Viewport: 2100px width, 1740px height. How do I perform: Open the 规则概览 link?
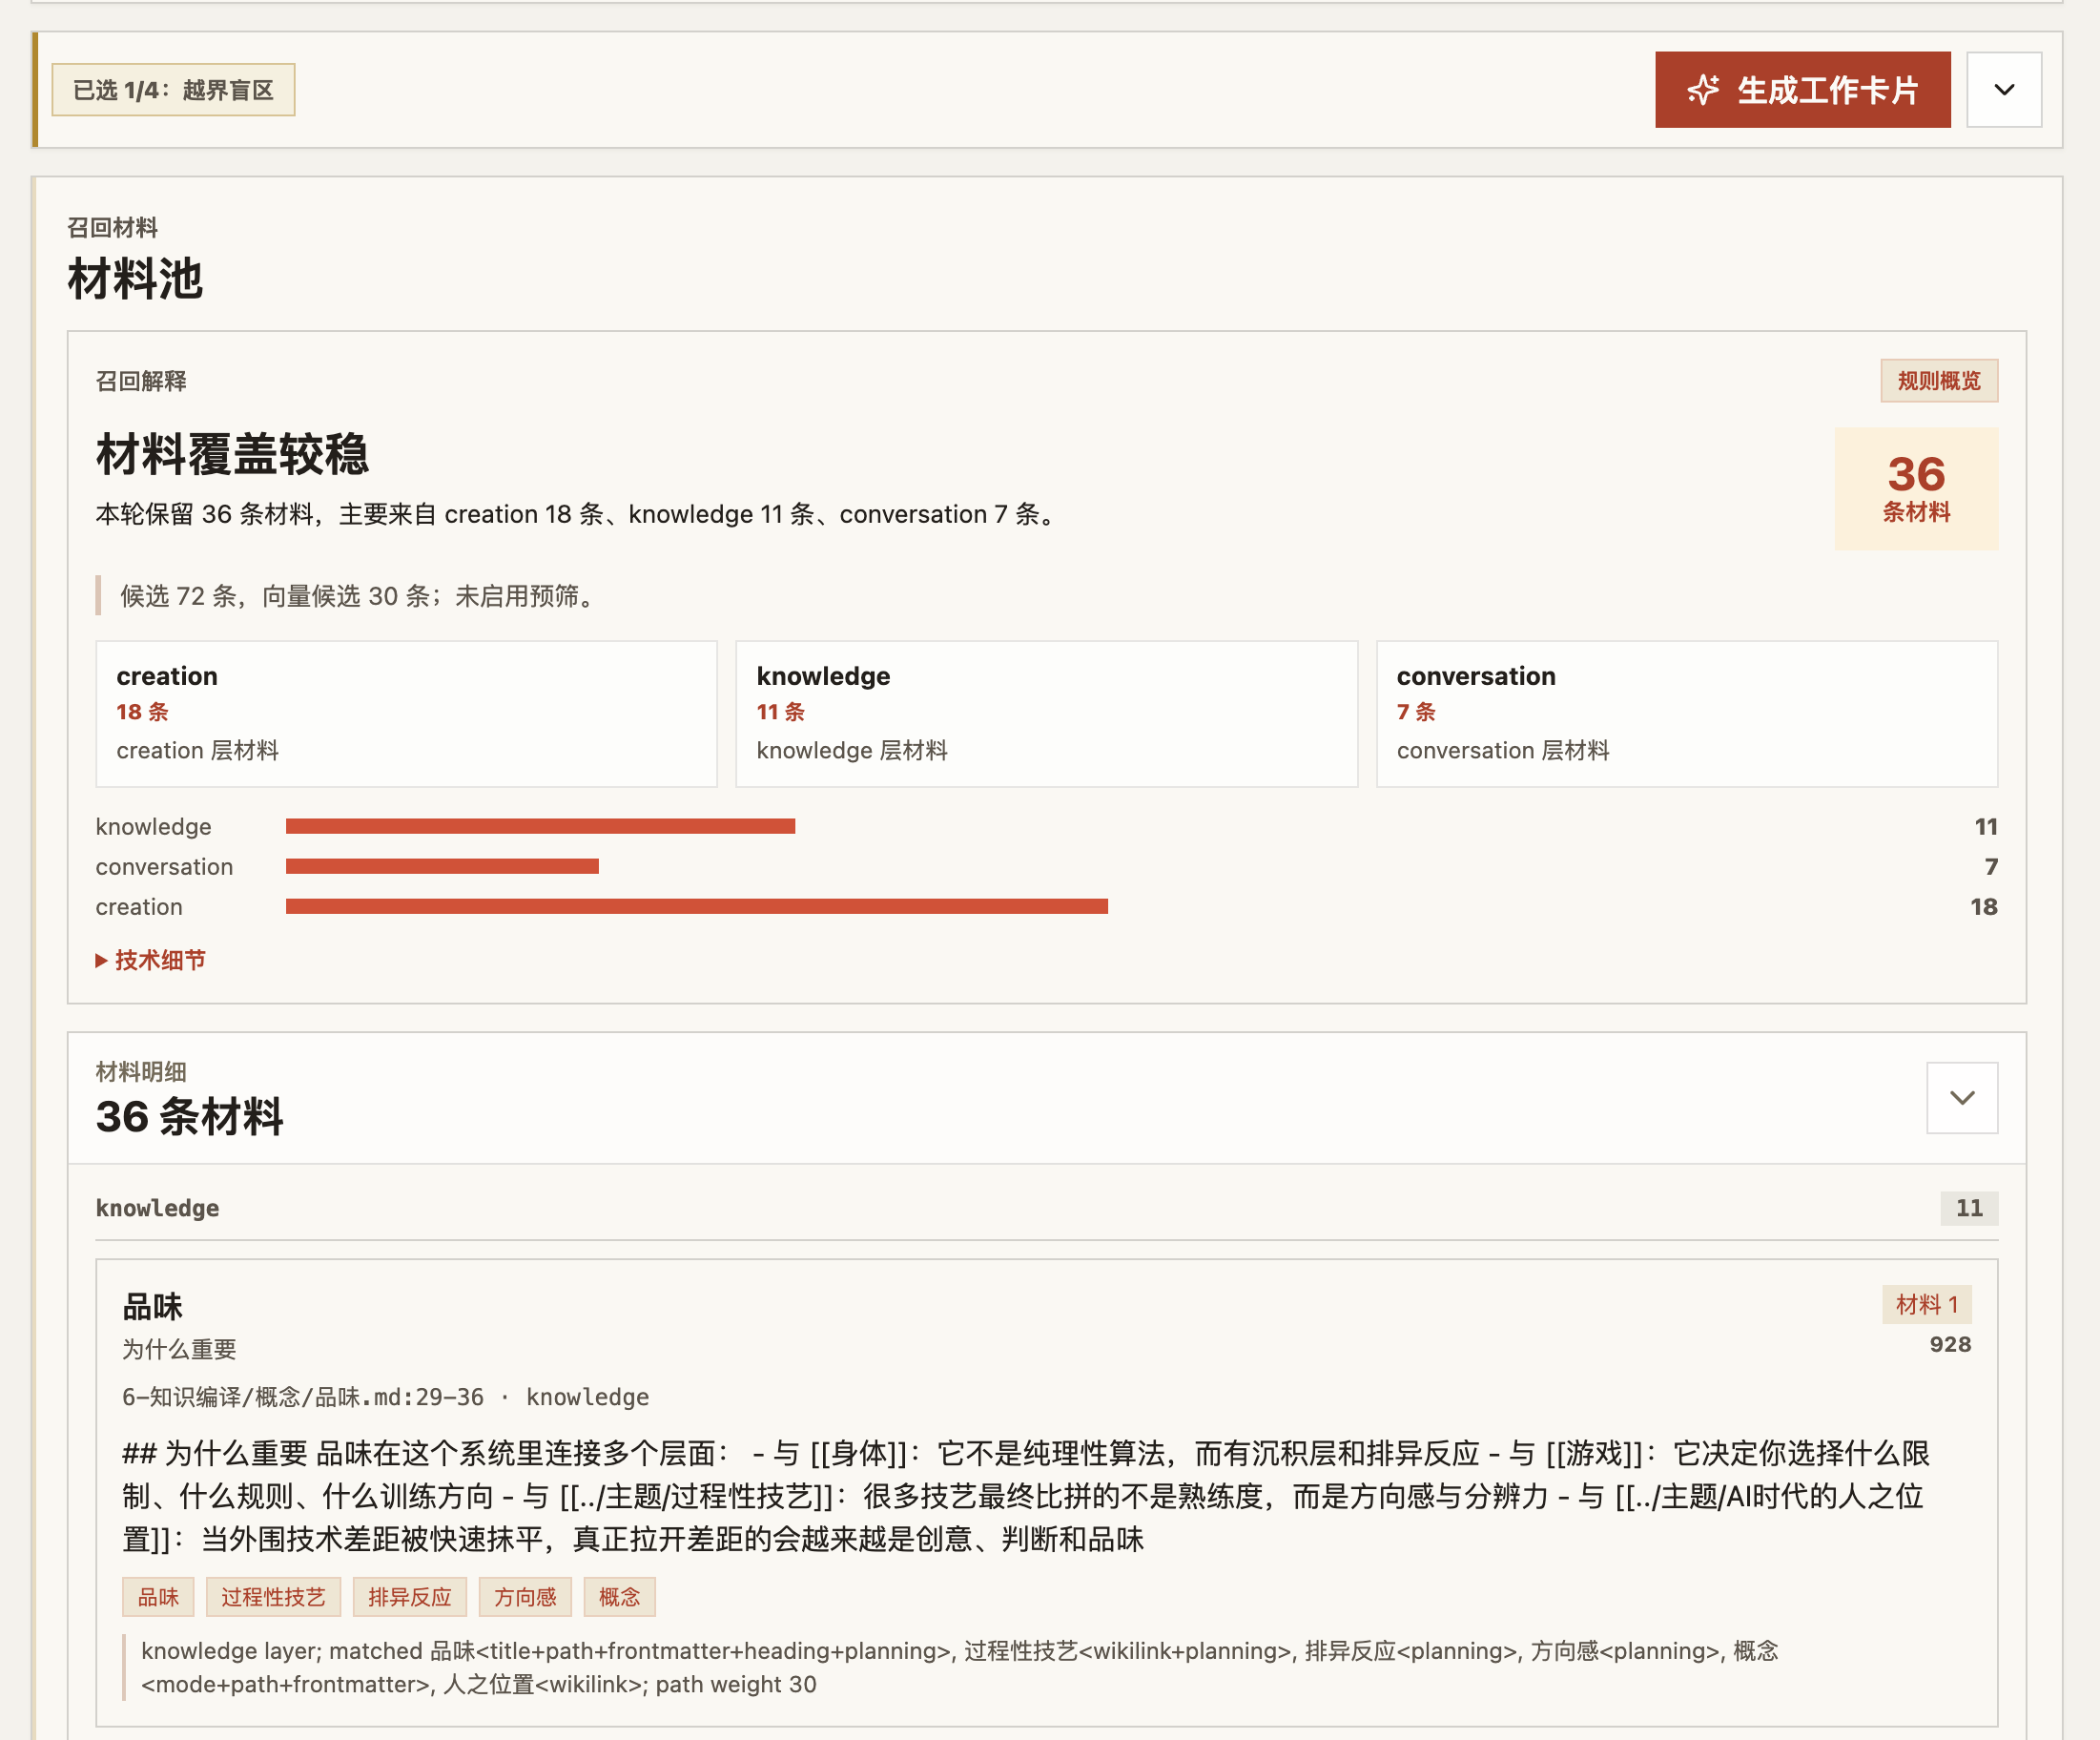[x=1938, y=381]
